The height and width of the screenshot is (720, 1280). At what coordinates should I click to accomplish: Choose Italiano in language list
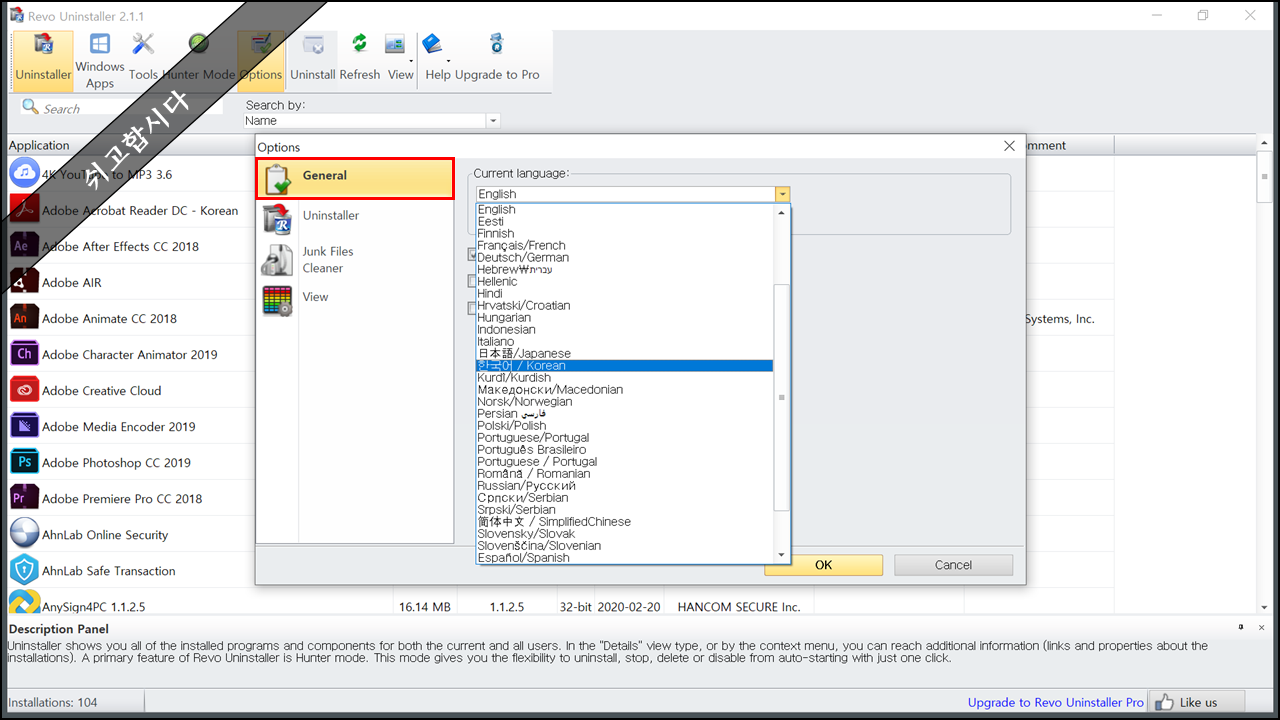[x=625, y=342]
